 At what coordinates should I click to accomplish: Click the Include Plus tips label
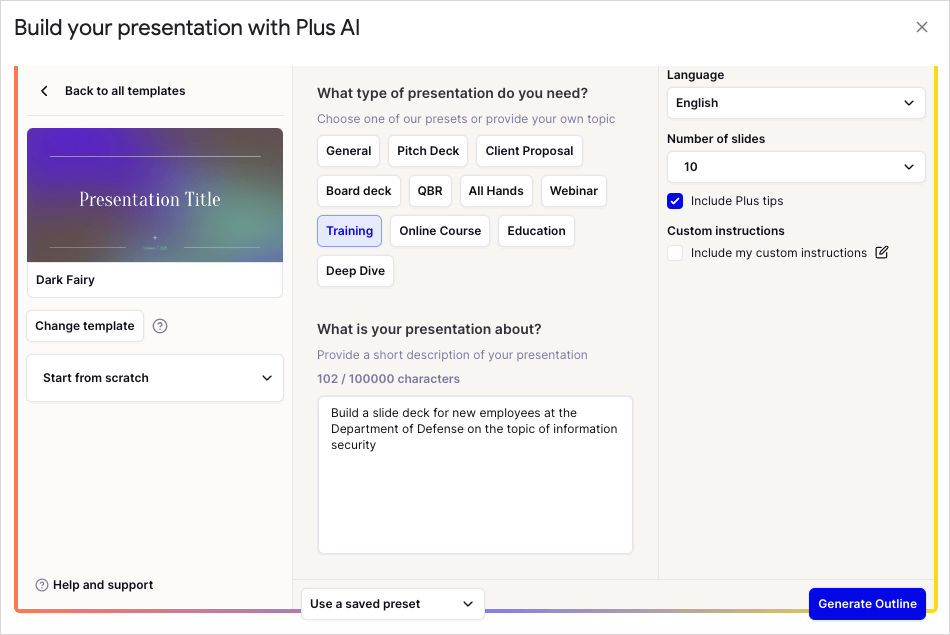(x=737, y=201)
